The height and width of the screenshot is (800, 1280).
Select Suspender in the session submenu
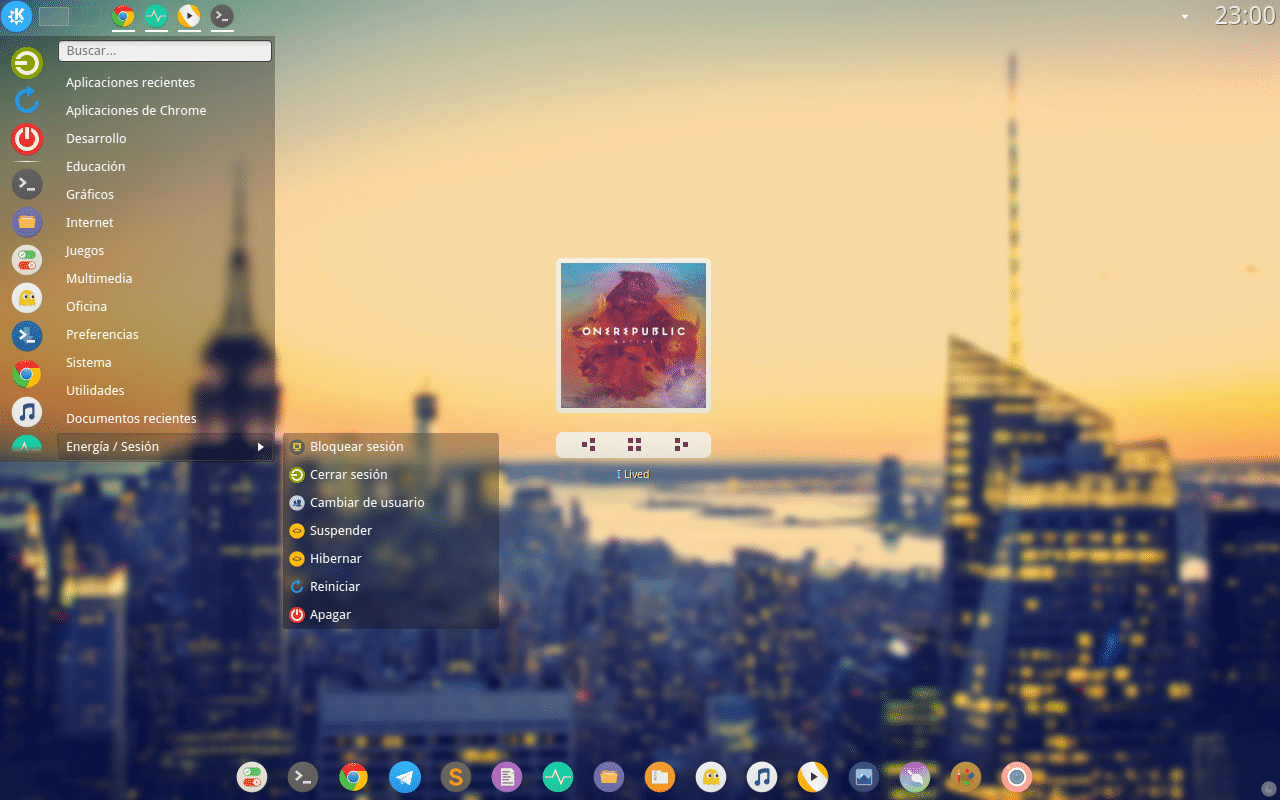(390, 531)
